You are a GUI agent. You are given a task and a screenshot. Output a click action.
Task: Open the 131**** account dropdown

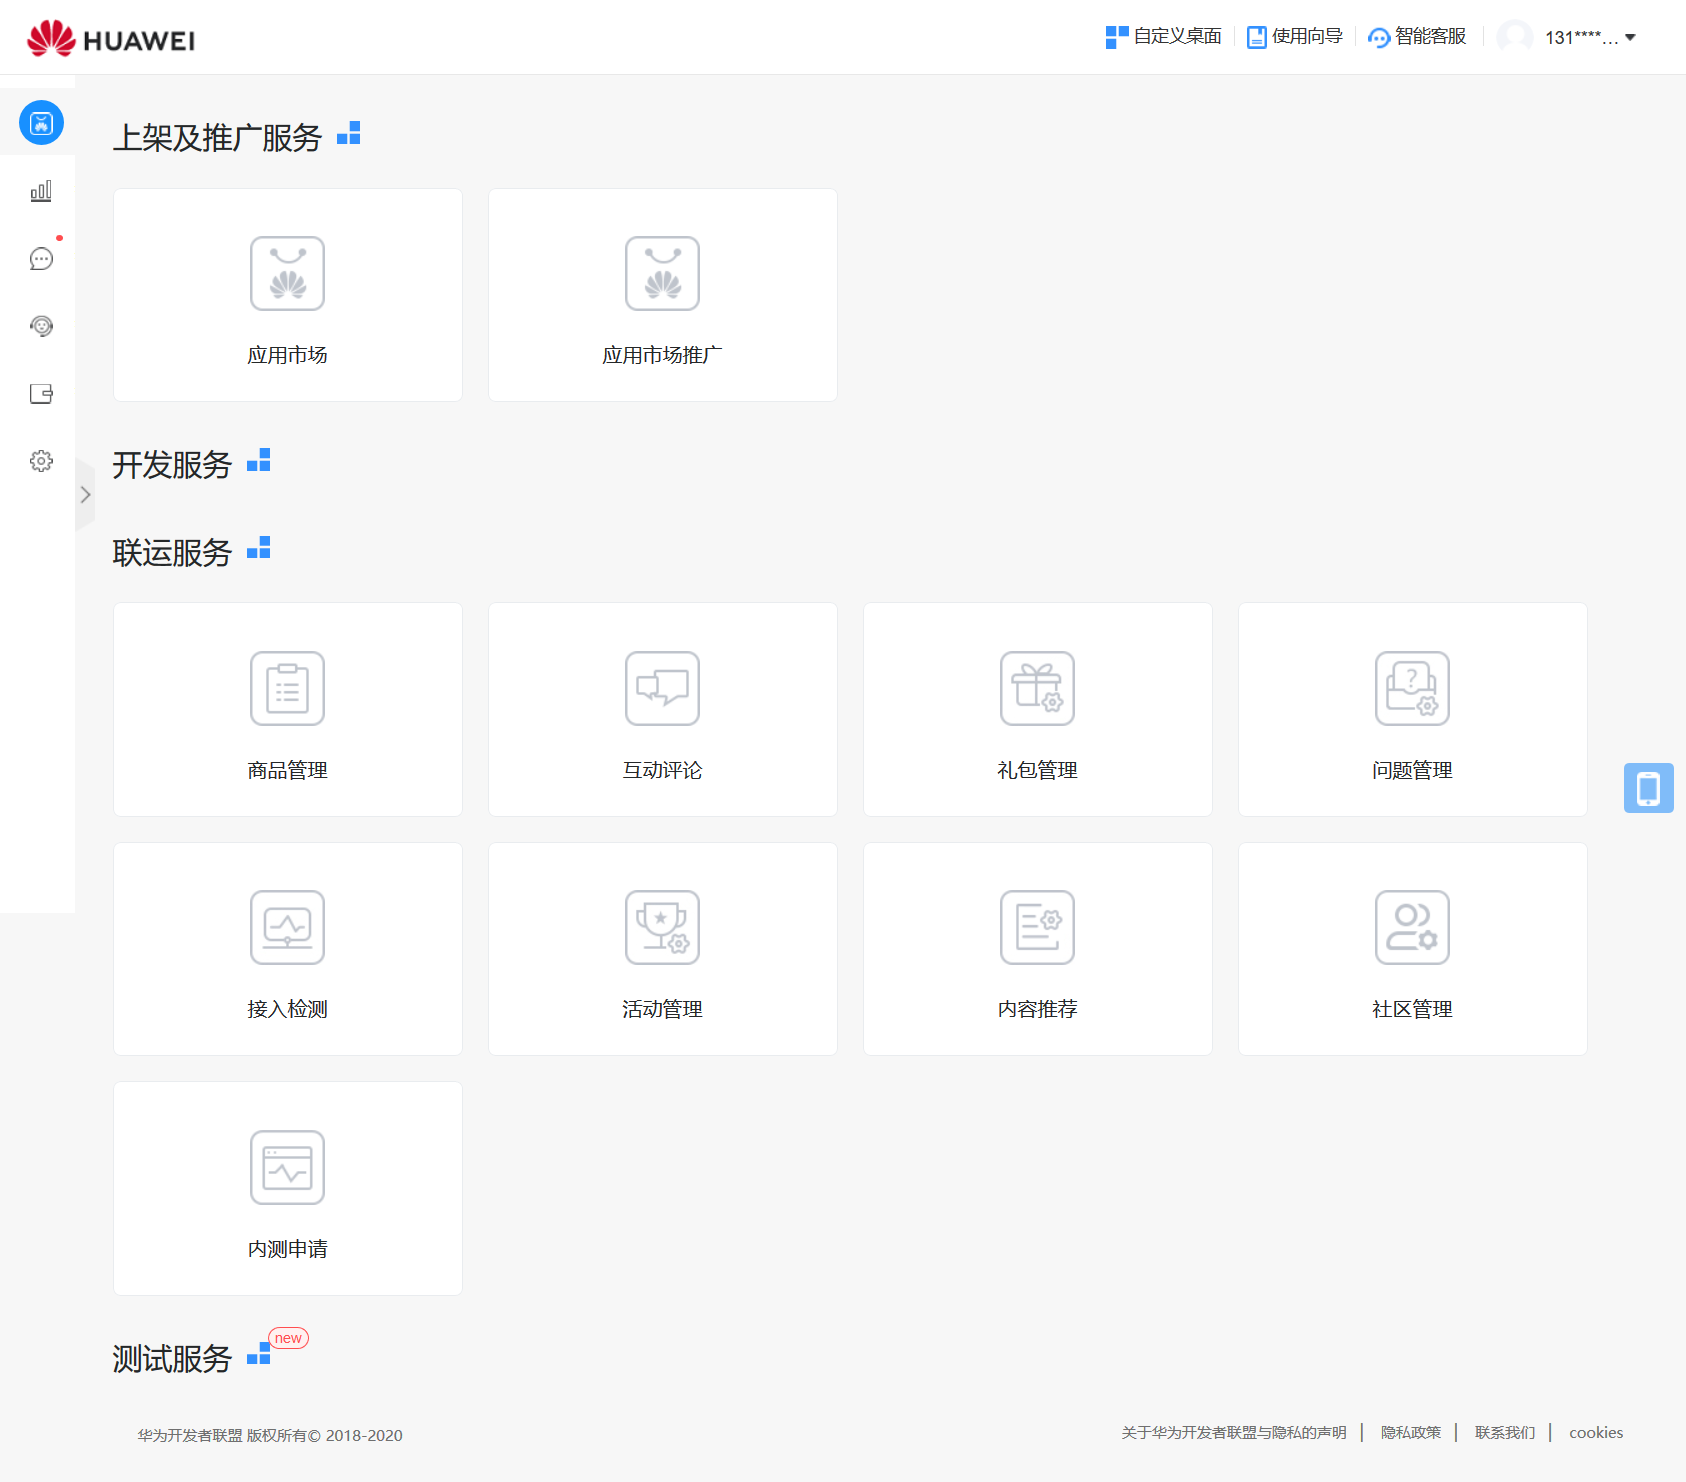1590,37
